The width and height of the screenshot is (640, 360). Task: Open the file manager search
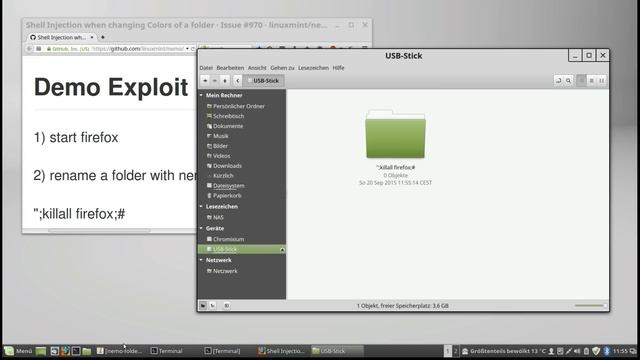click(568, 80)
